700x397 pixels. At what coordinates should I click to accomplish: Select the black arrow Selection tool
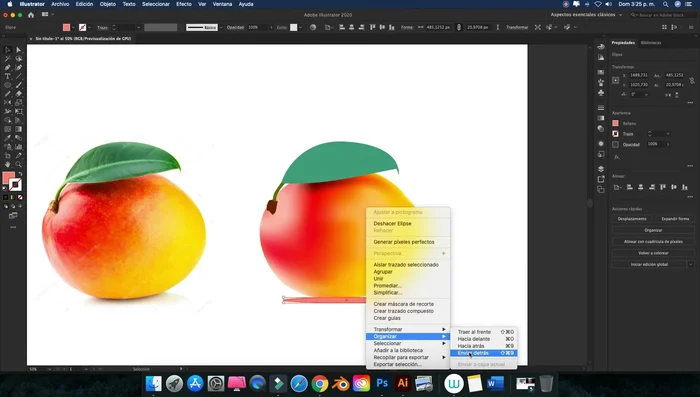pyautogui.click(x=8, y=50)
